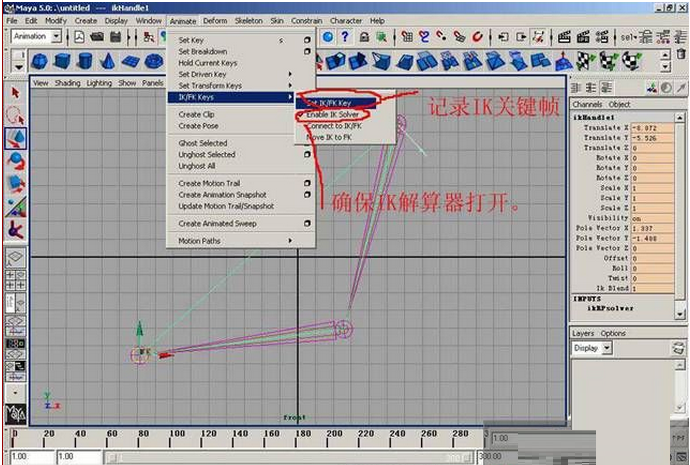
Task: Render the current frame clapperboard icon
Action: (564, 37)
